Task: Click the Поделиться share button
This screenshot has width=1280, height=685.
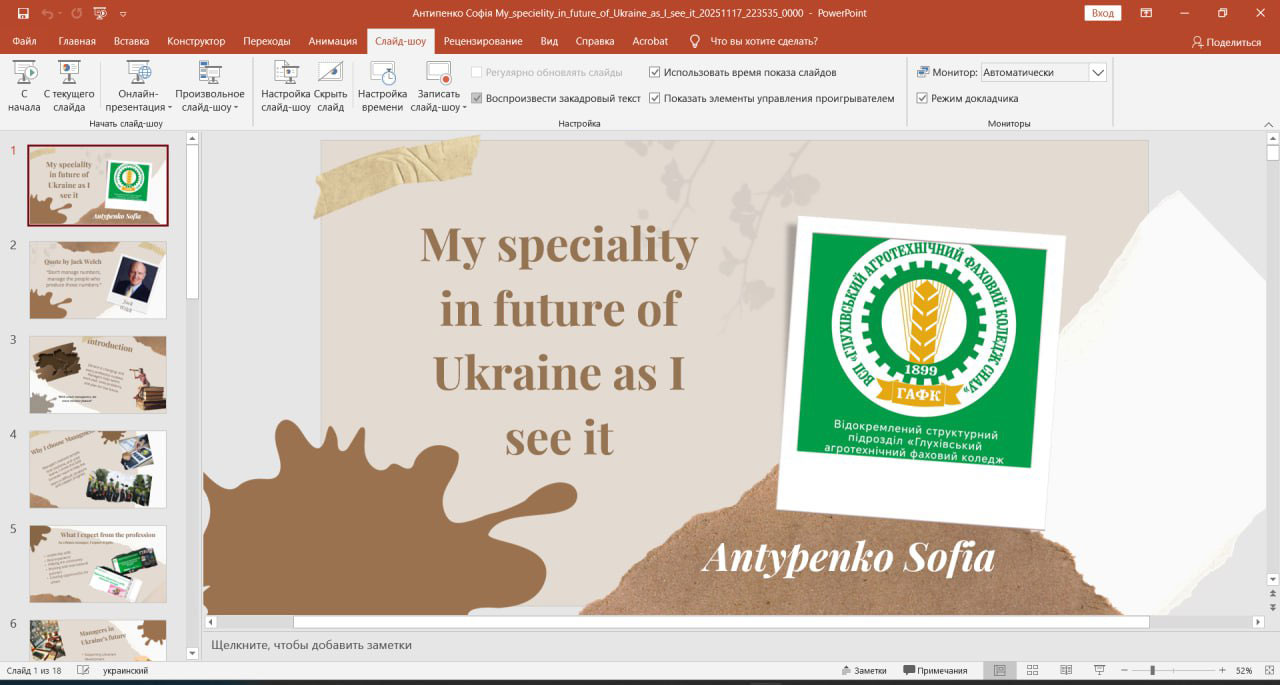Action: pyautogui.click(x=1226, y=42)
